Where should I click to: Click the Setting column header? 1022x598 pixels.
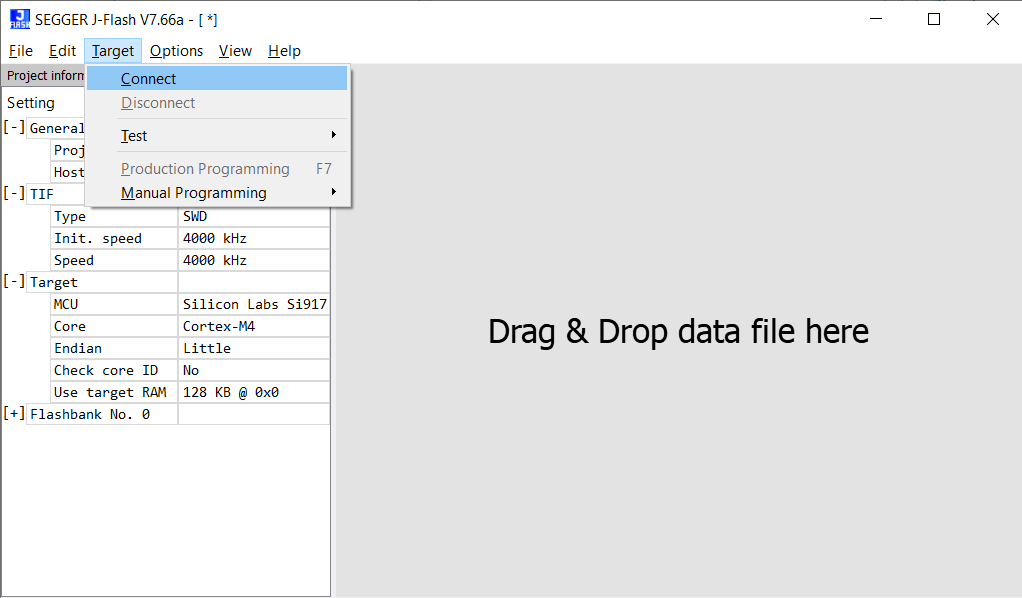click(x=31, y=103)
